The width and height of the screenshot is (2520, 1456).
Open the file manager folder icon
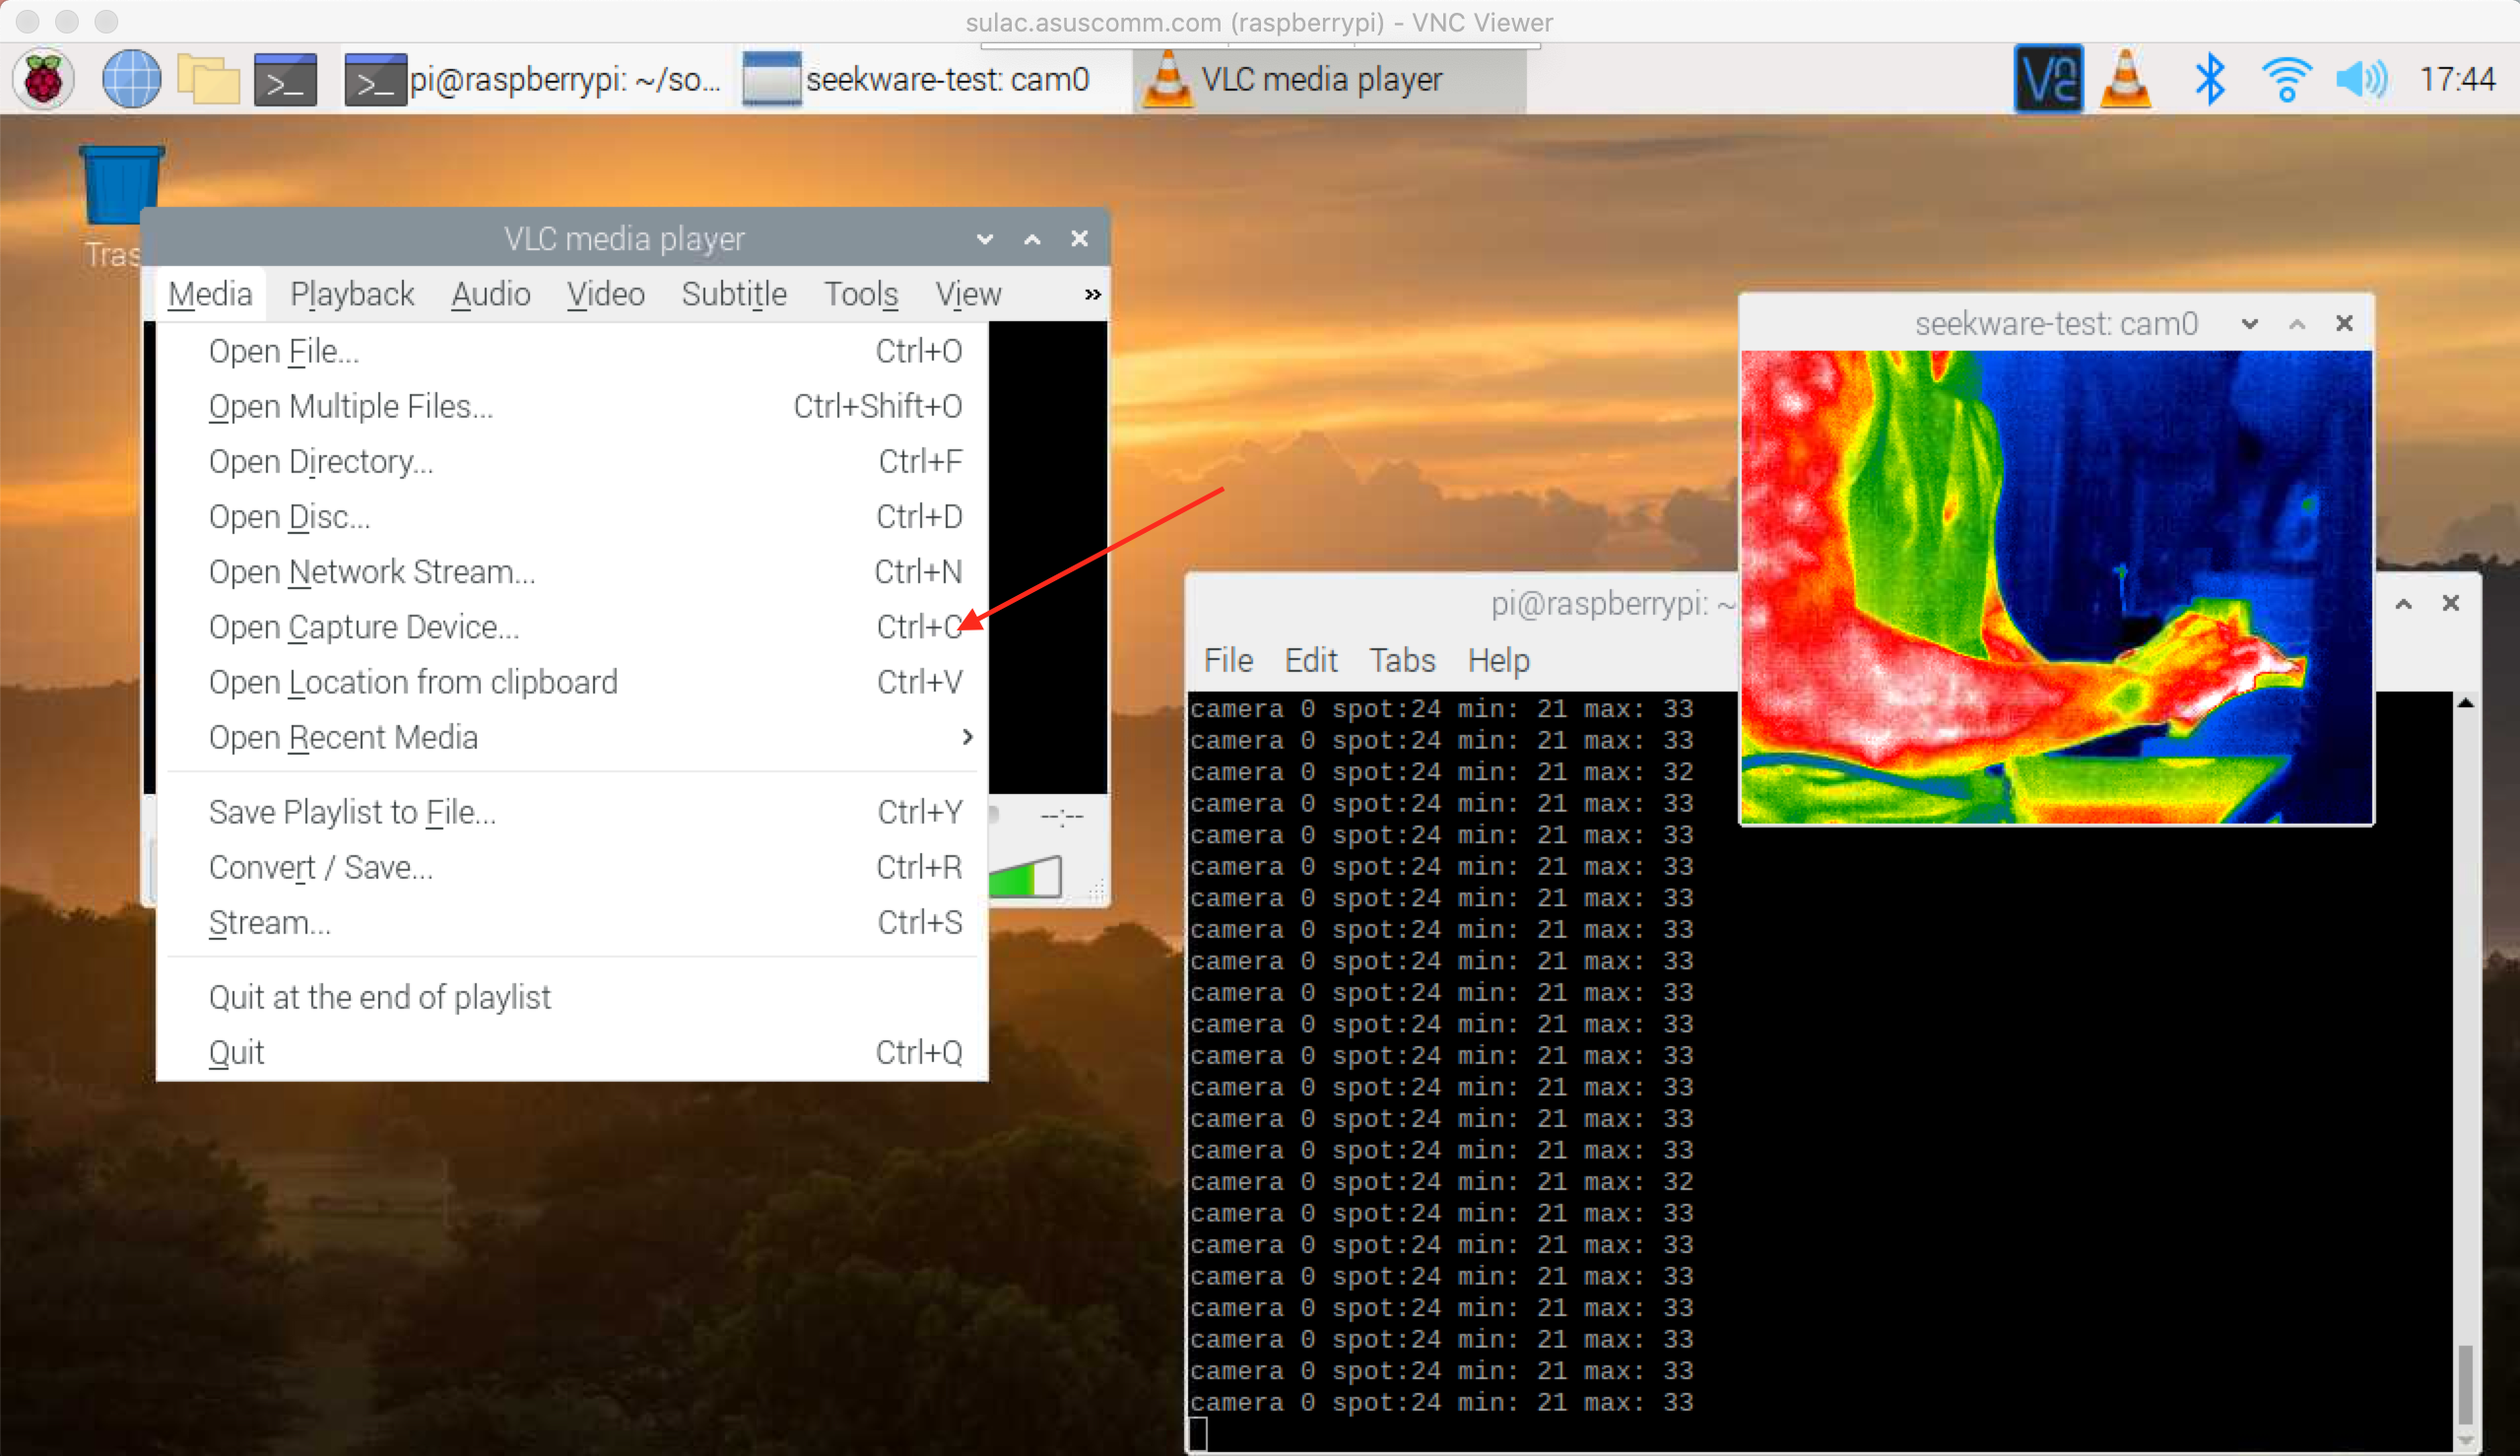coord(208,79)
